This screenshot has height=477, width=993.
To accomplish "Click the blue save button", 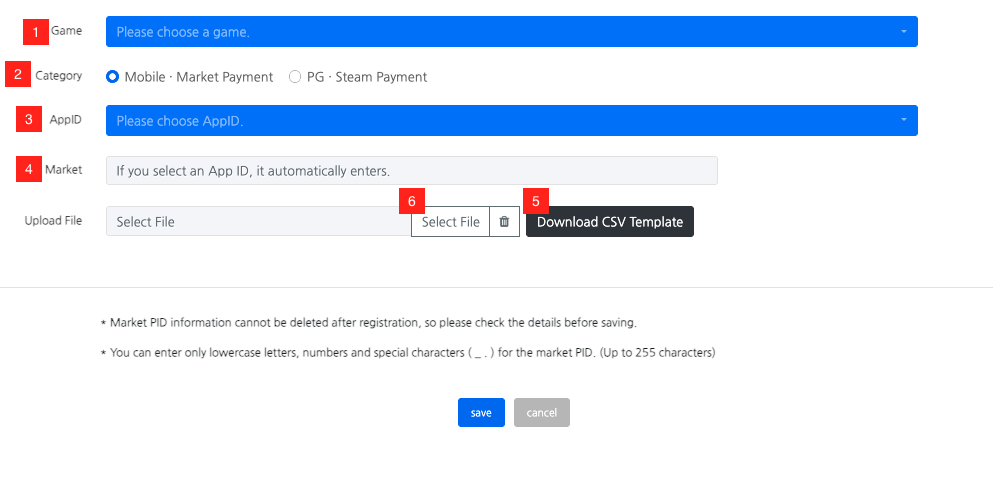I will point(481,413).
